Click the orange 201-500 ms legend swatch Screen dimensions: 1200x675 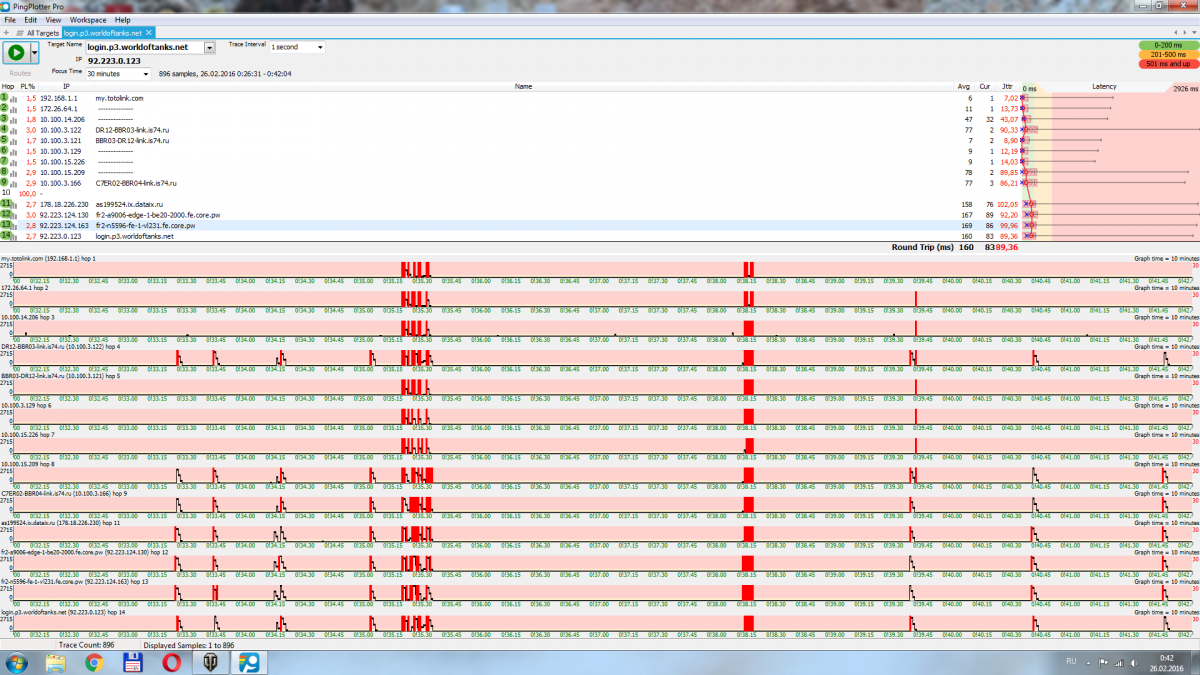pos(1168,55)
